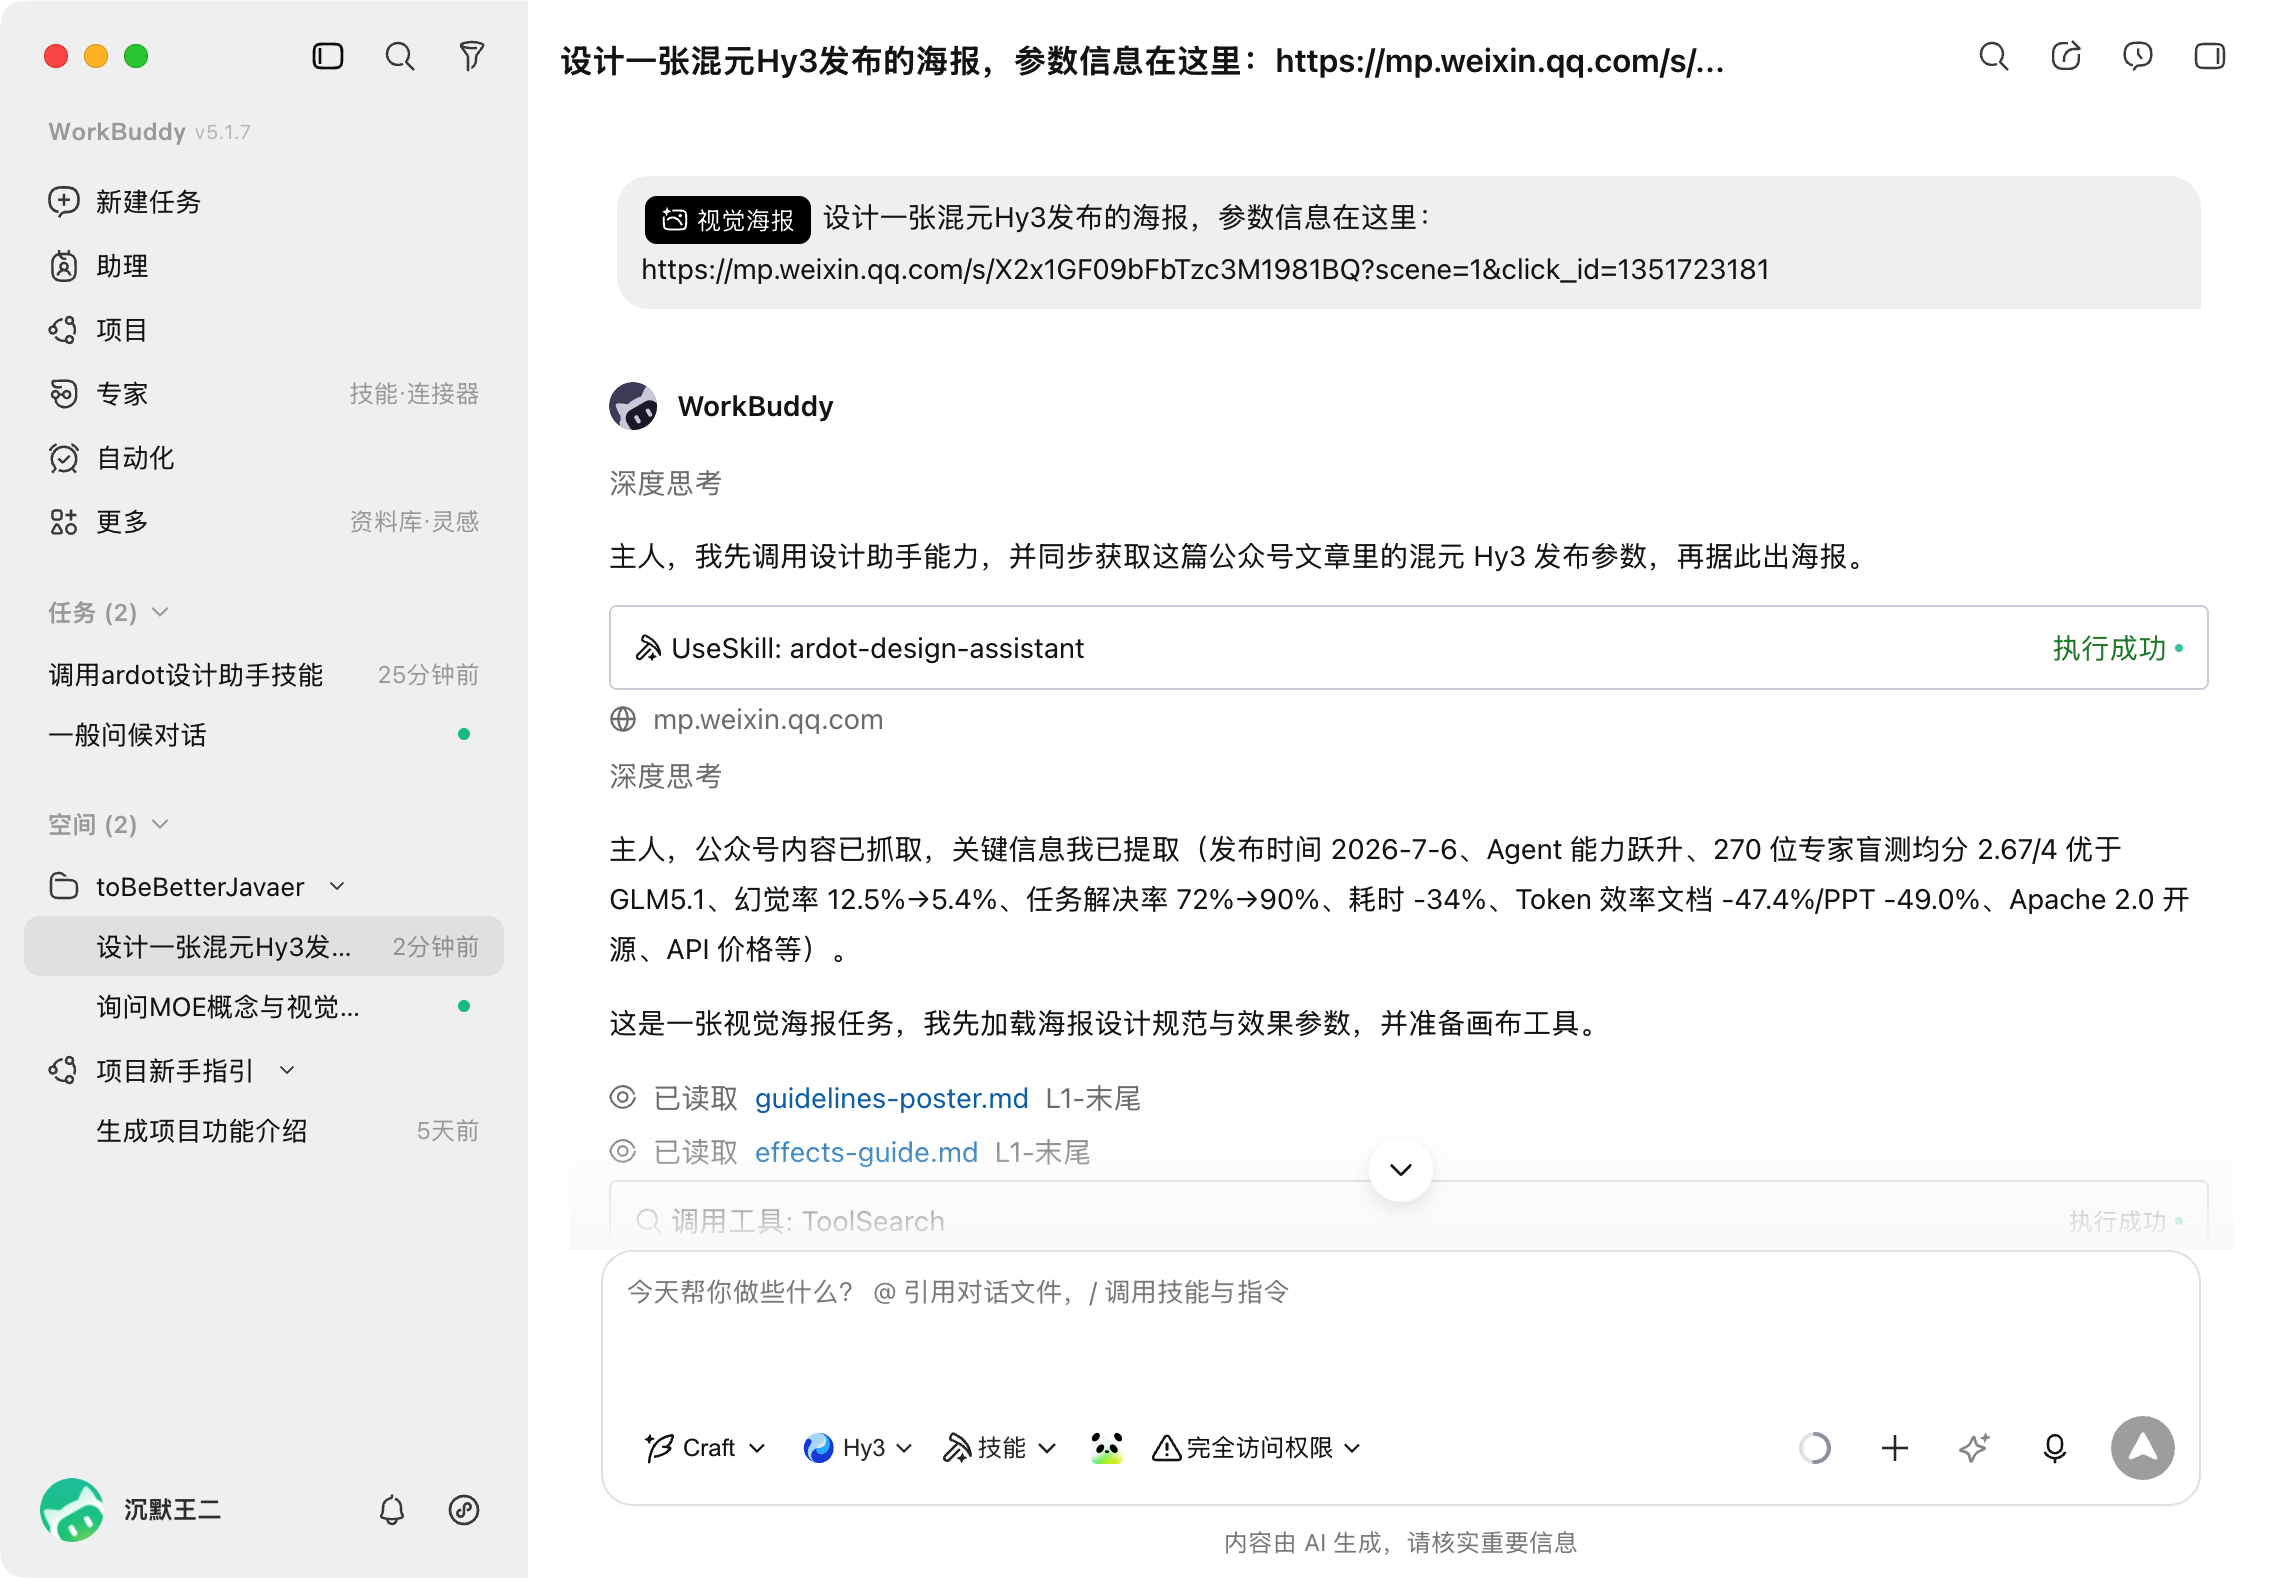Click the WorkBuddy v5.1.7 version label
Viewport: 2274px width, 1578px height.
150,132
